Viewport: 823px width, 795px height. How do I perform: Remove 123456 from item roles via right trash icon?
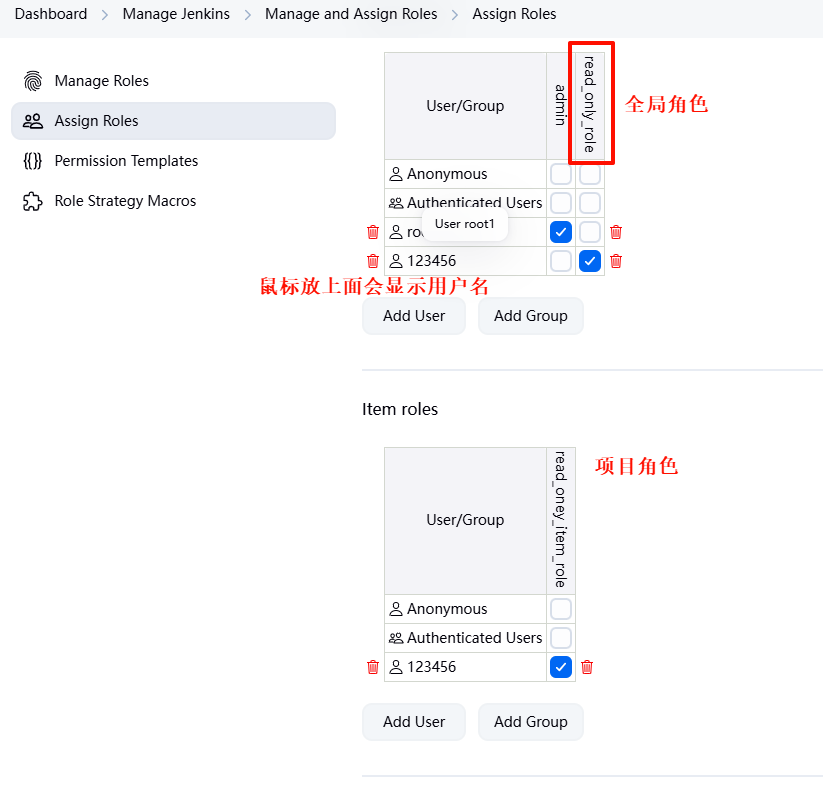coord(587,667)
